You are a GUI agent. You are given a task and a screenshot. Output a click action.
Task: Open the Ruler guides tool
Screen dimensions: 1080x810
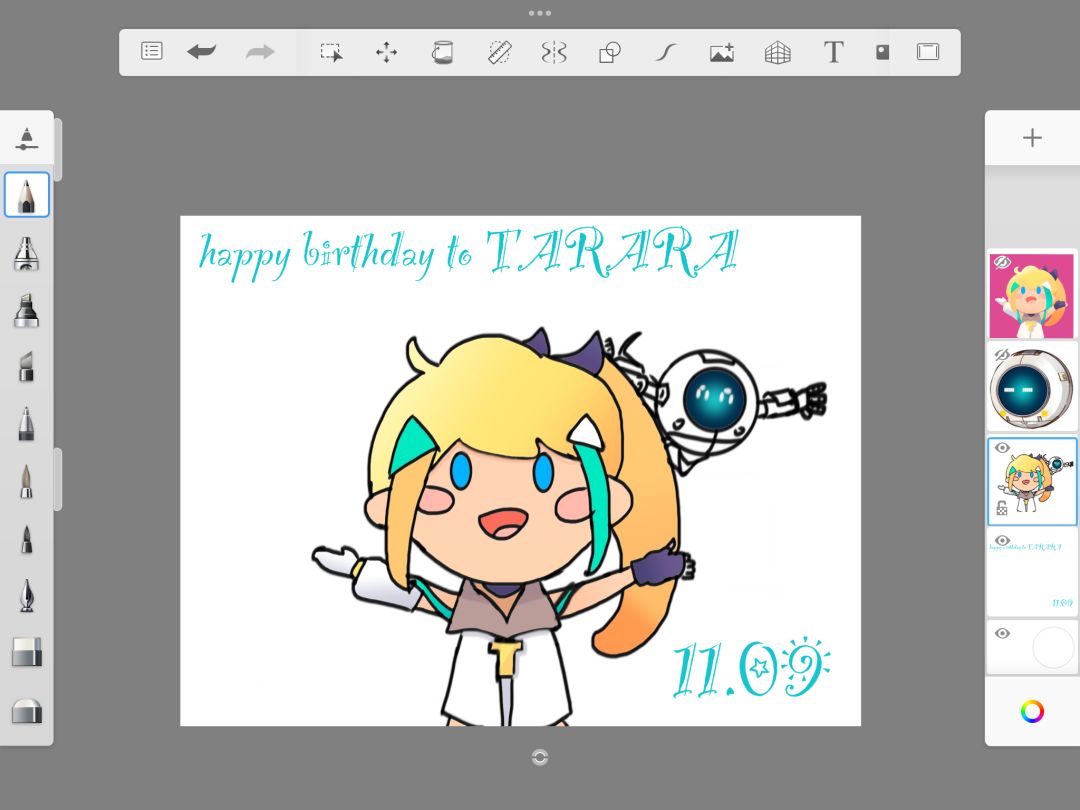click(499, 52)
